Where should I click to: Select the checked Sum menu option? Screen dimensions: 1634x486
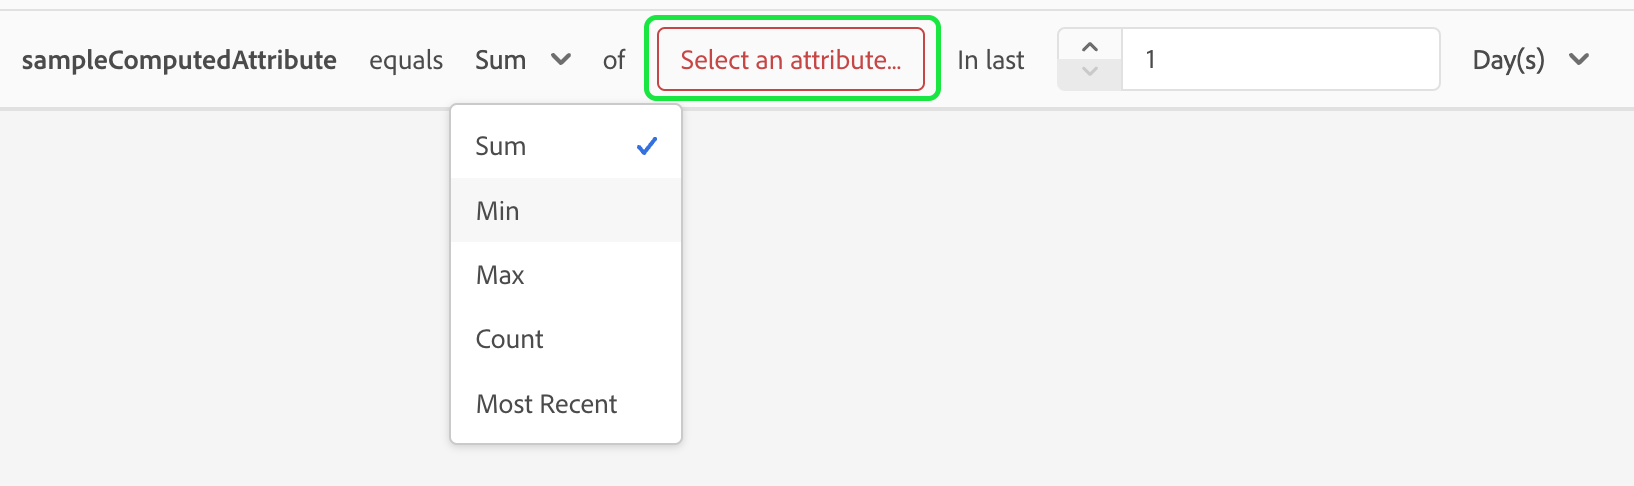501,146
